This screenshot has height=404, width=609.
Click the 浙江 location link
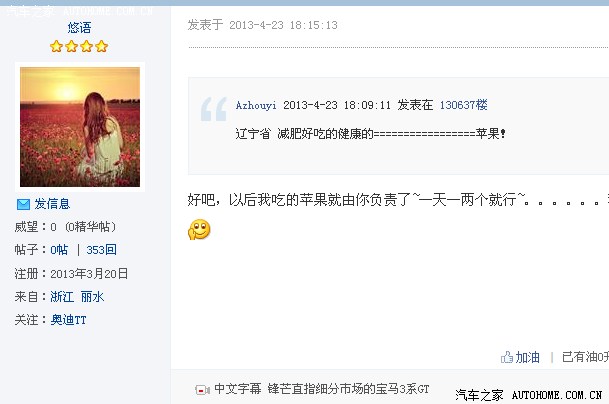62,297
